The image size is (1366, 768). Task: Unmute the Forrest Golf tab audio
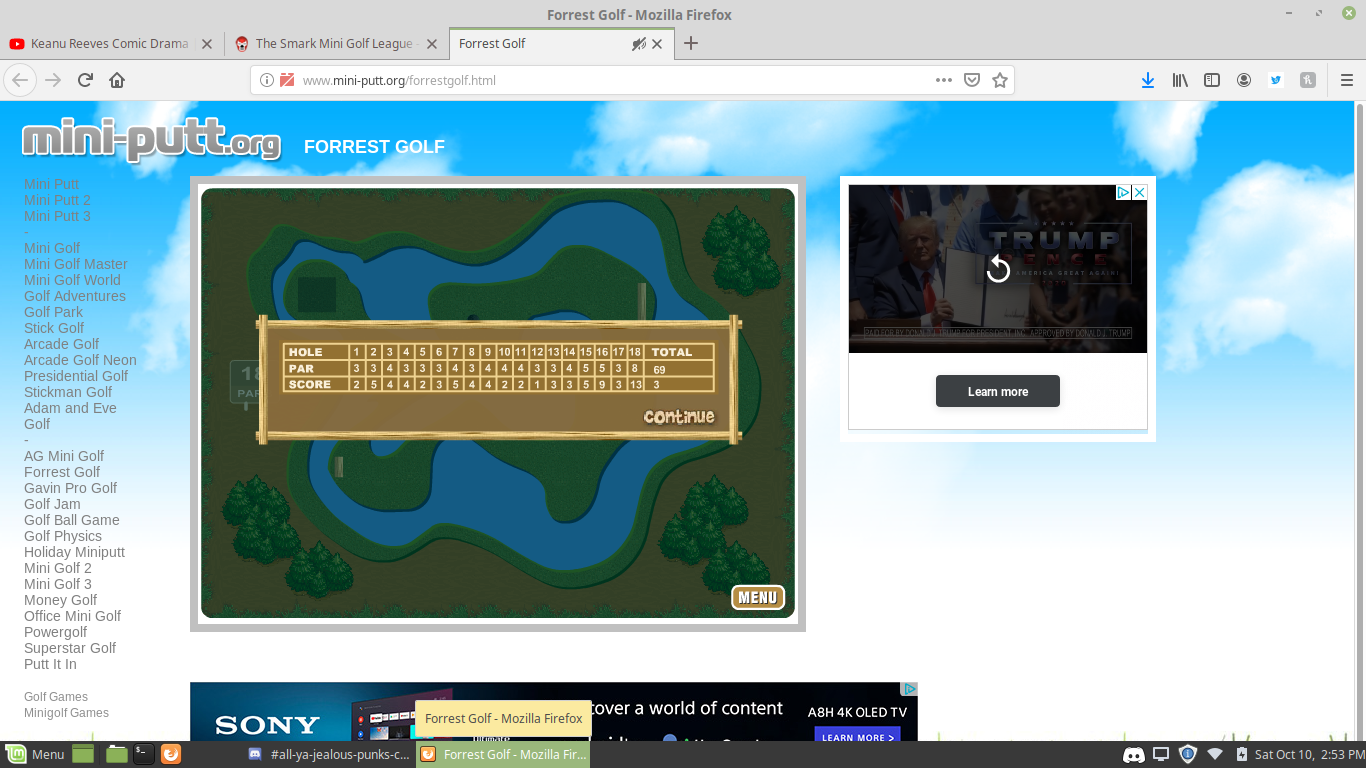coord(638,44)
